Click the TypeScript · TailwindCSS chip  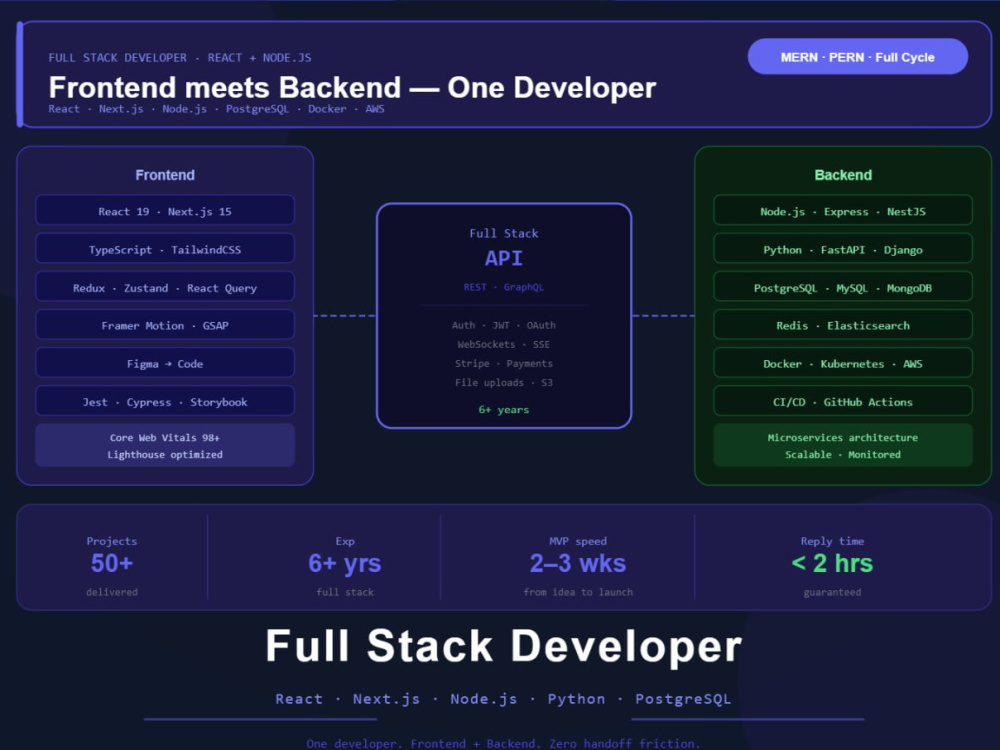tap(165, 249)
